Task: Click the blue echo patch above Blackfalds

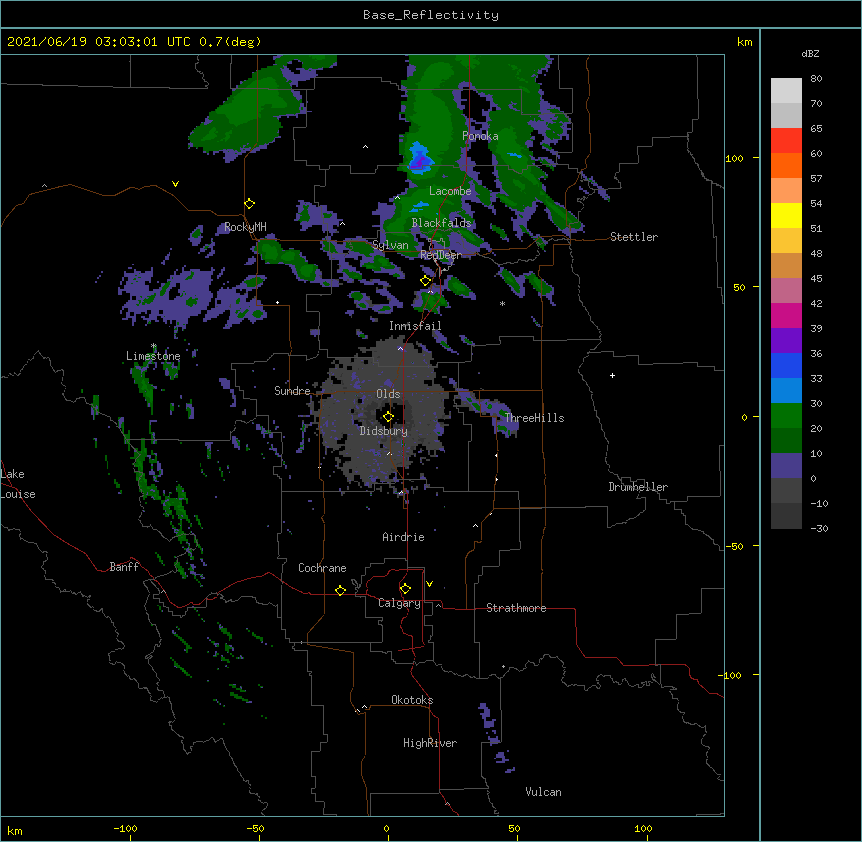Action: click(421, 206)
